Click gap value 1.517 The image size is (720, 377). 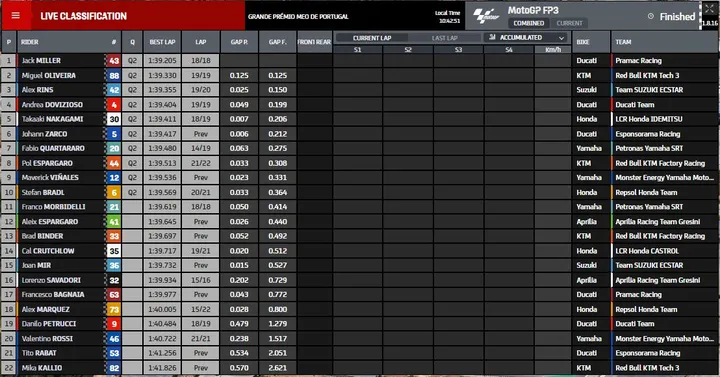[277, 338]
